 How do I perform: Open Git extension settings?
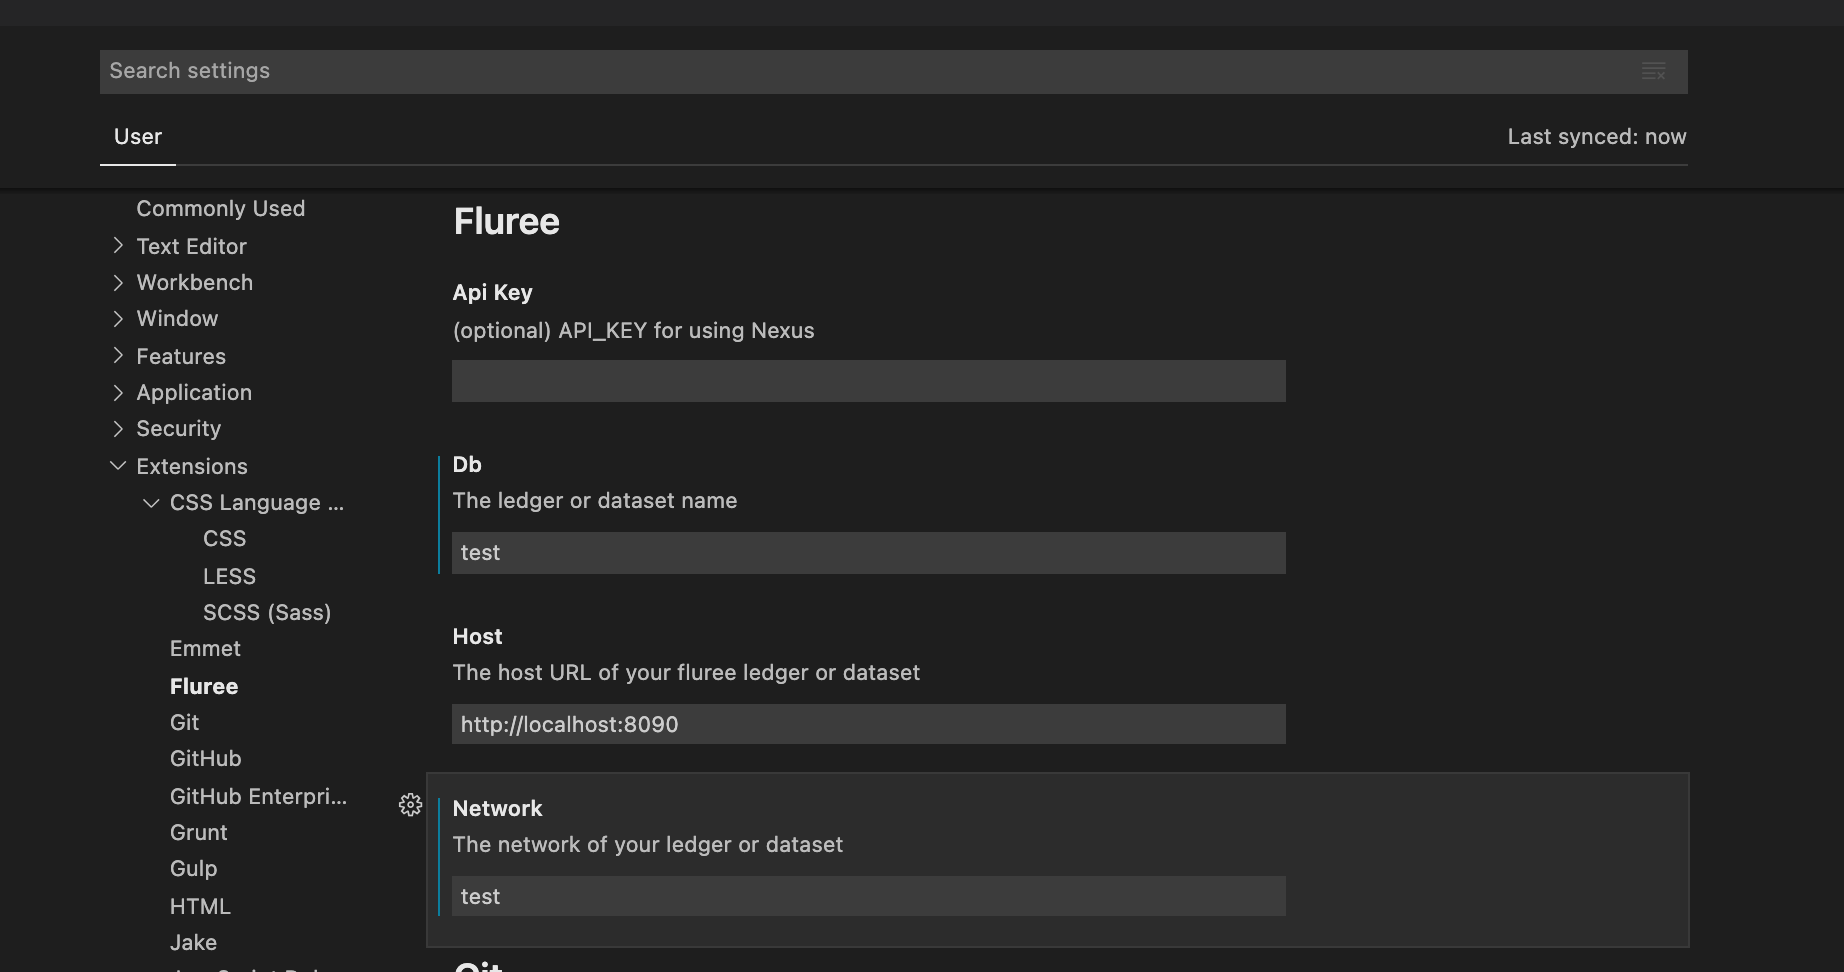point(184,722)
